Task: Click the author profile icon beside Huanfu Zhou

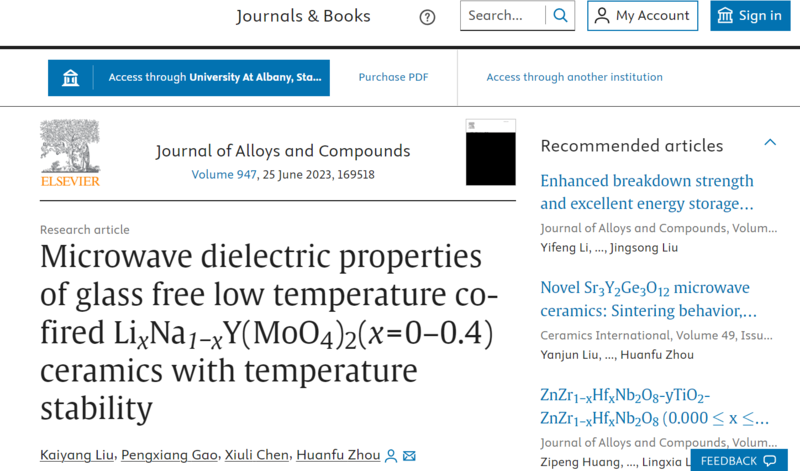Action: click(391, 456)
